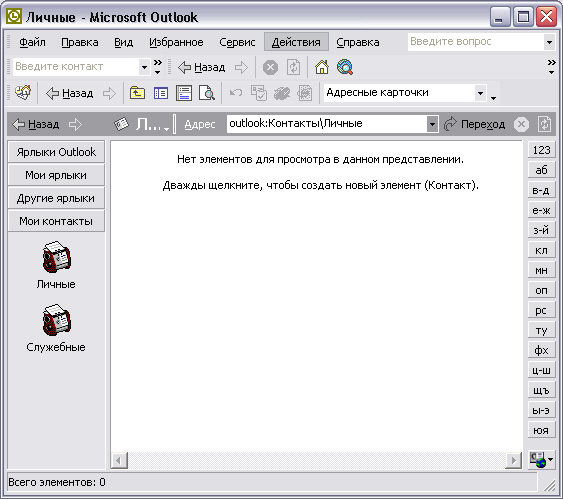Click the Print Preview magnifier icon
This screenshot has height=499, width=563.
207,93
